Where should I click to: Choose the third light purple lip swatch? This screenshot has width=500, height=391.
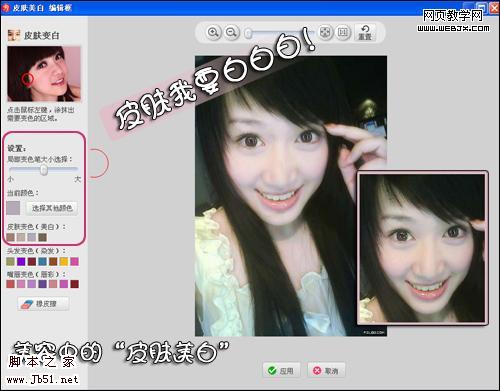pyautogui.click(x=32, y=284)
